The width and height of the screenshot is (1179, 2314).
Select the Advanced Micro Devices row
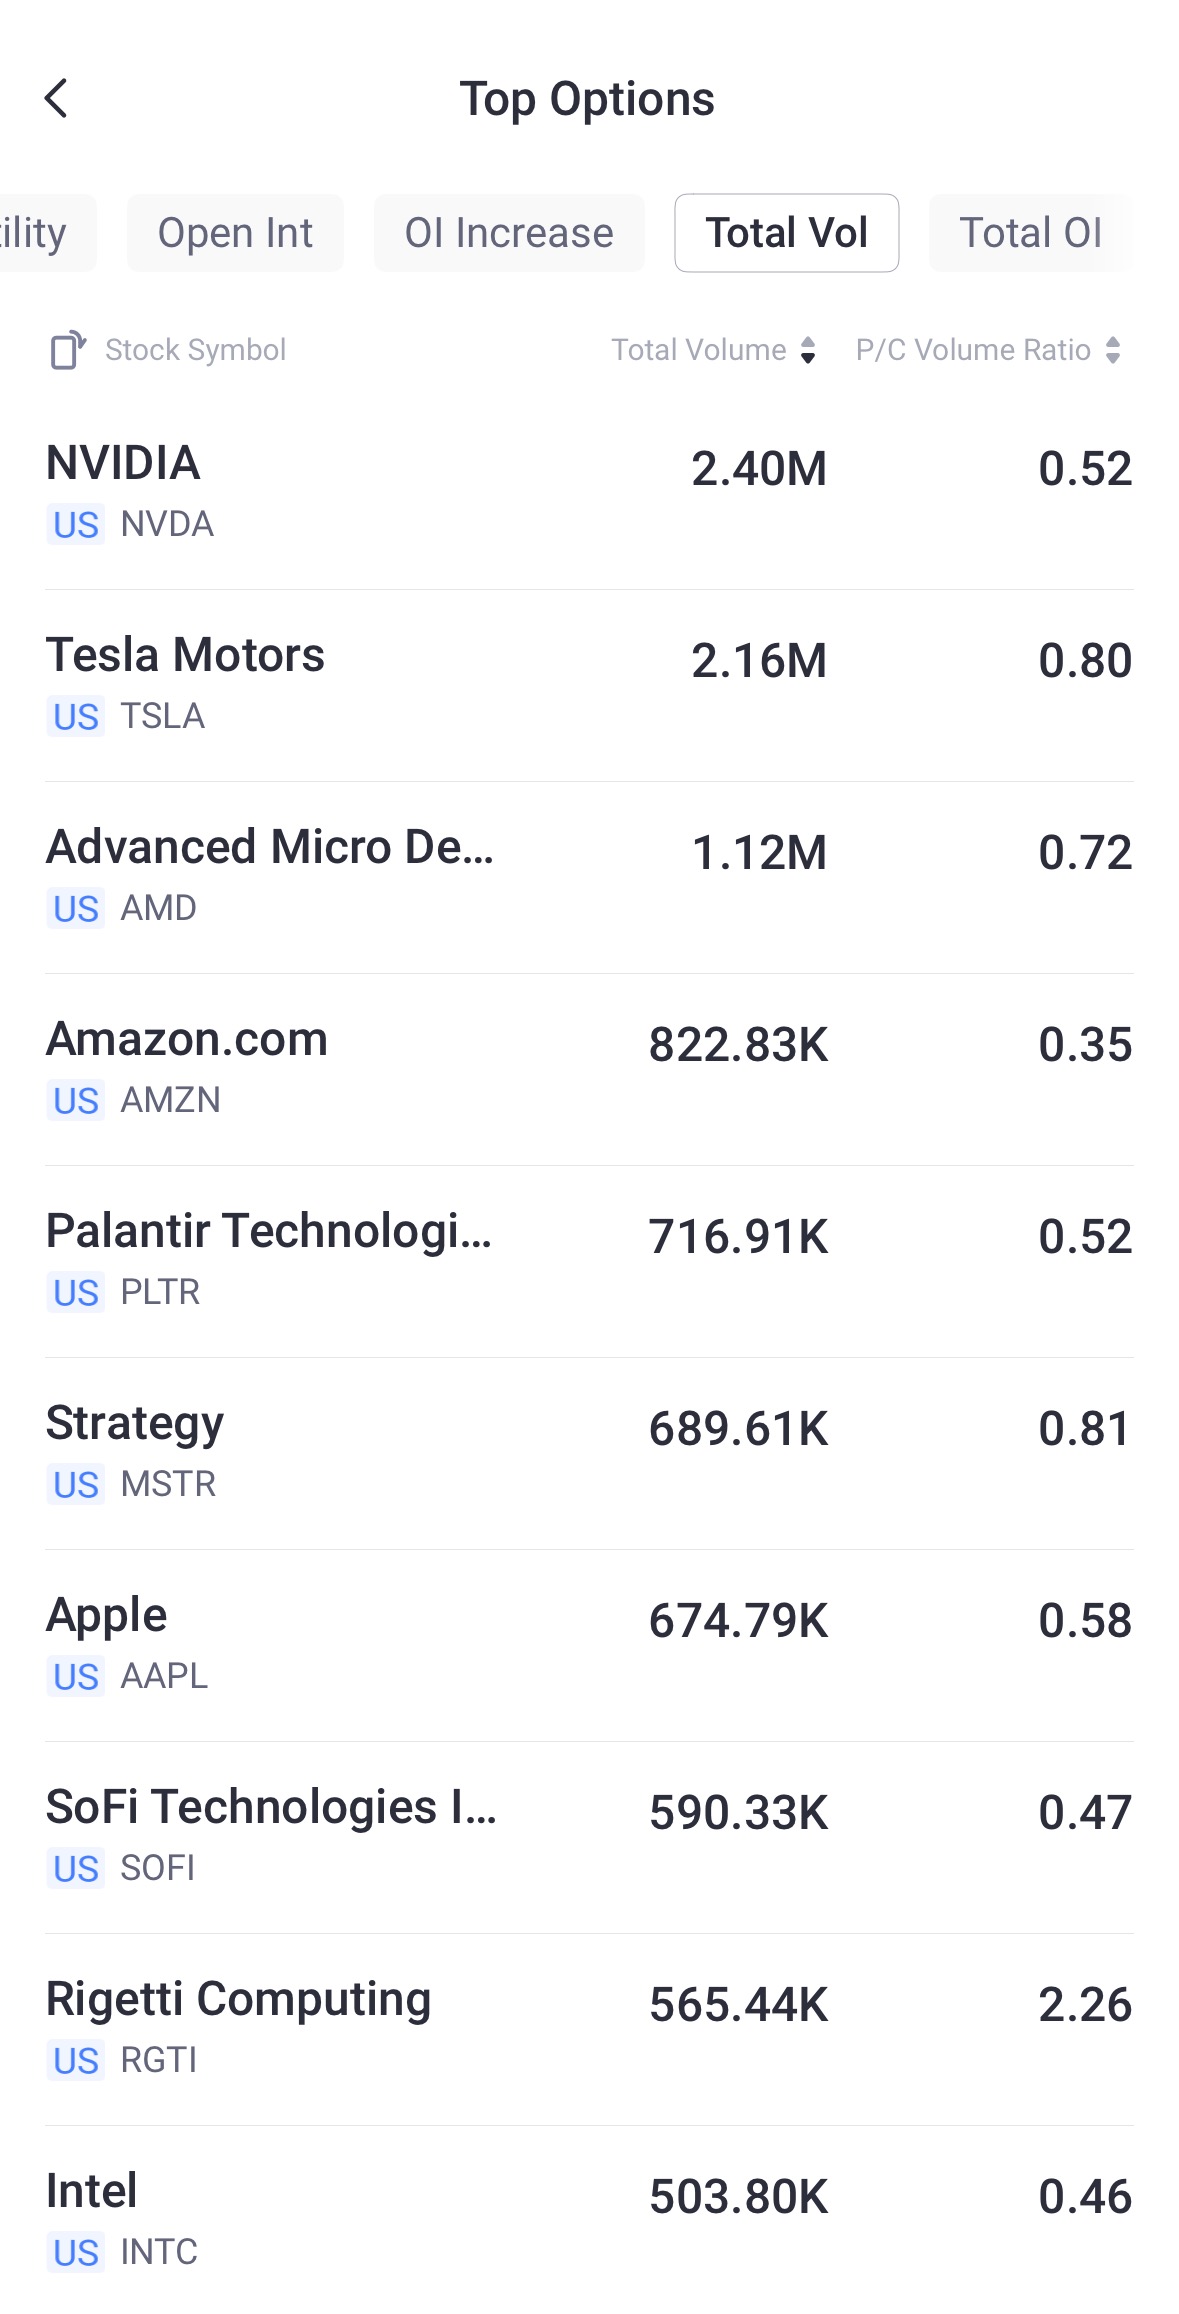[589, 876]
